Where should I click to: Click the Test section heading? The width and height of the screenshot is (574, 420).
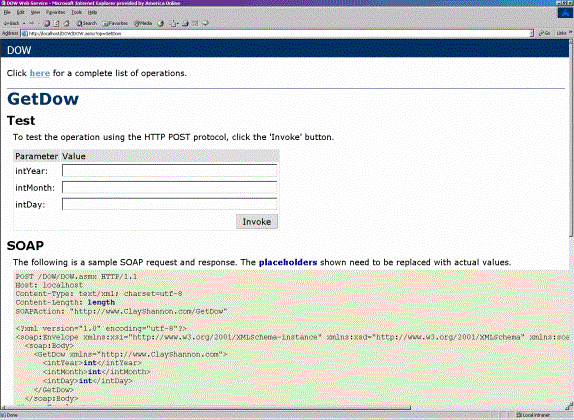(21, 120)
